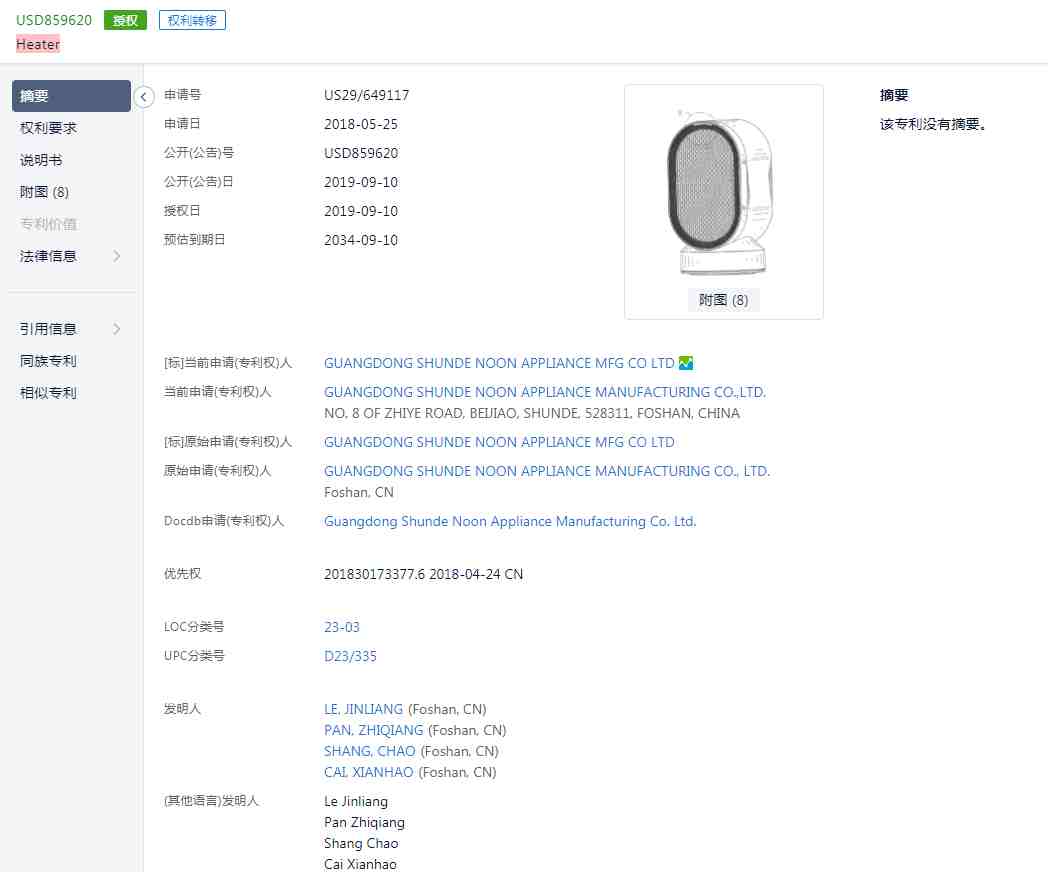Open current assignee GUANGDONG SHUNDE NOON APPLIANCE MFG CO LTD link
The image size is (1048, 873).
tap(499, 363)
